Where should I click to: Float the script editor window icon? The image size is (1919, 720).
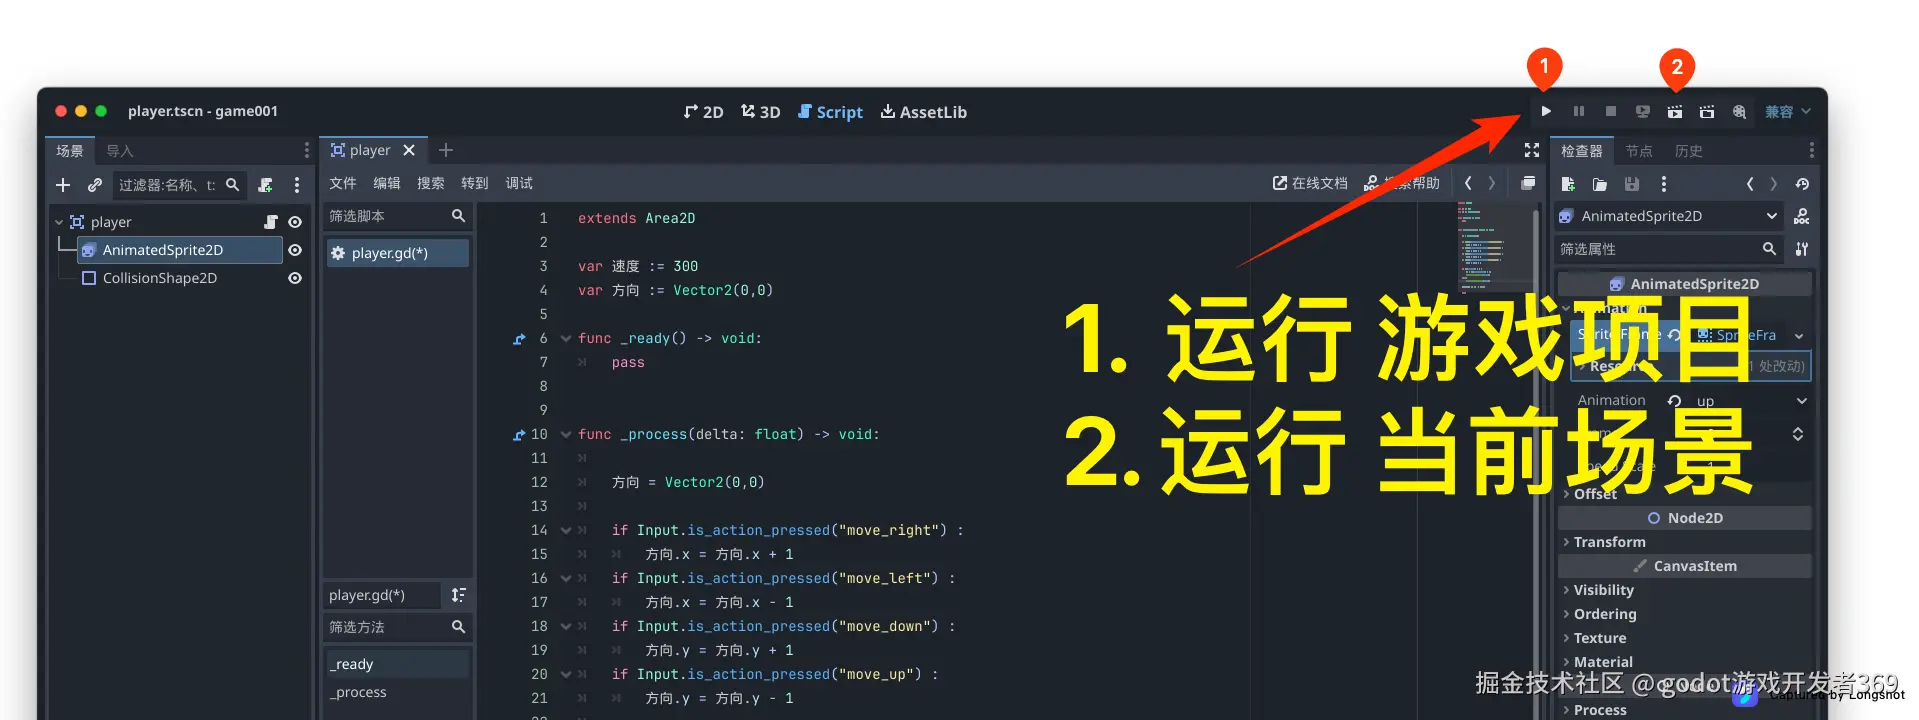1528,183
